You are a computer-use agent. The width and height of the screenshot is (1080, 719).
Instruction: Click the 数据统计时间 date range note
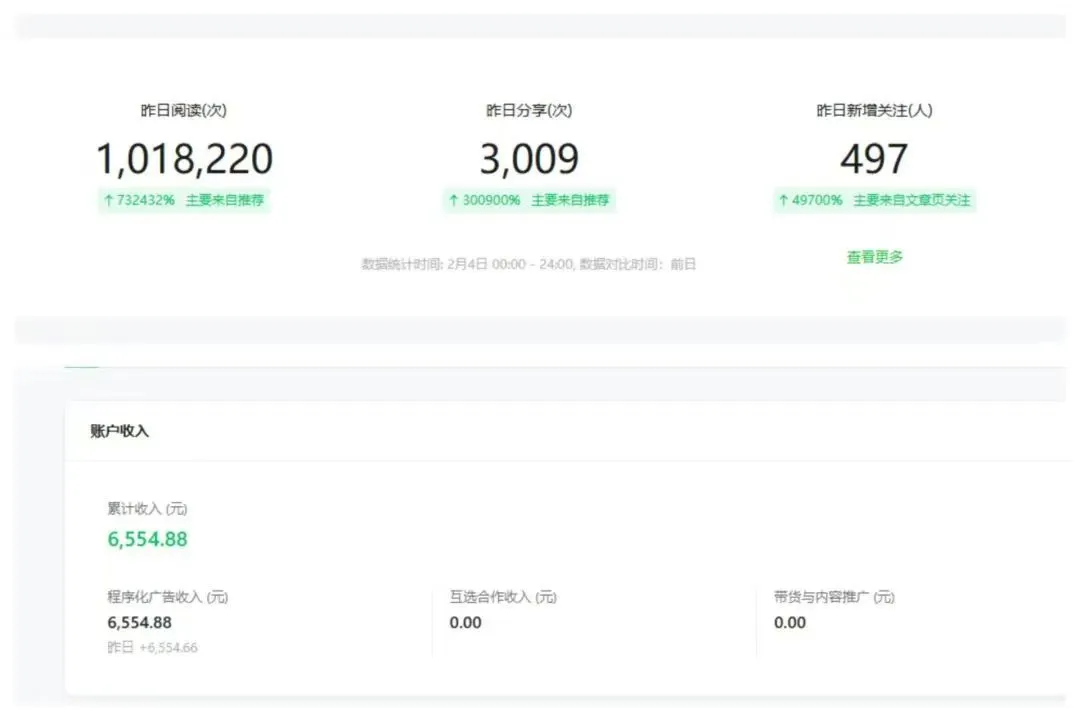[x=528, y=265]
